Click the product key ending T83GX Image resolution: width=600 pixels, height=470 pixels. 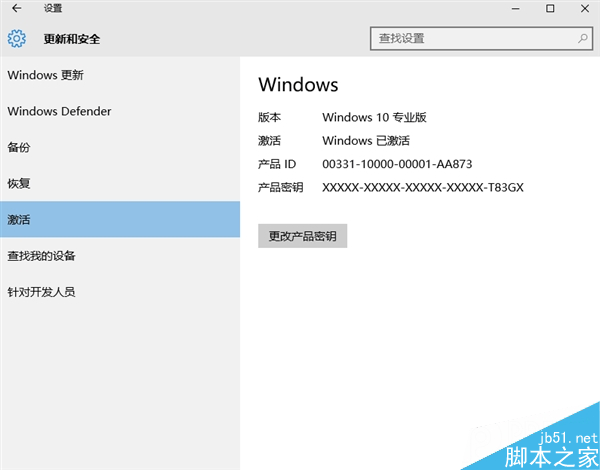(423, 188)
